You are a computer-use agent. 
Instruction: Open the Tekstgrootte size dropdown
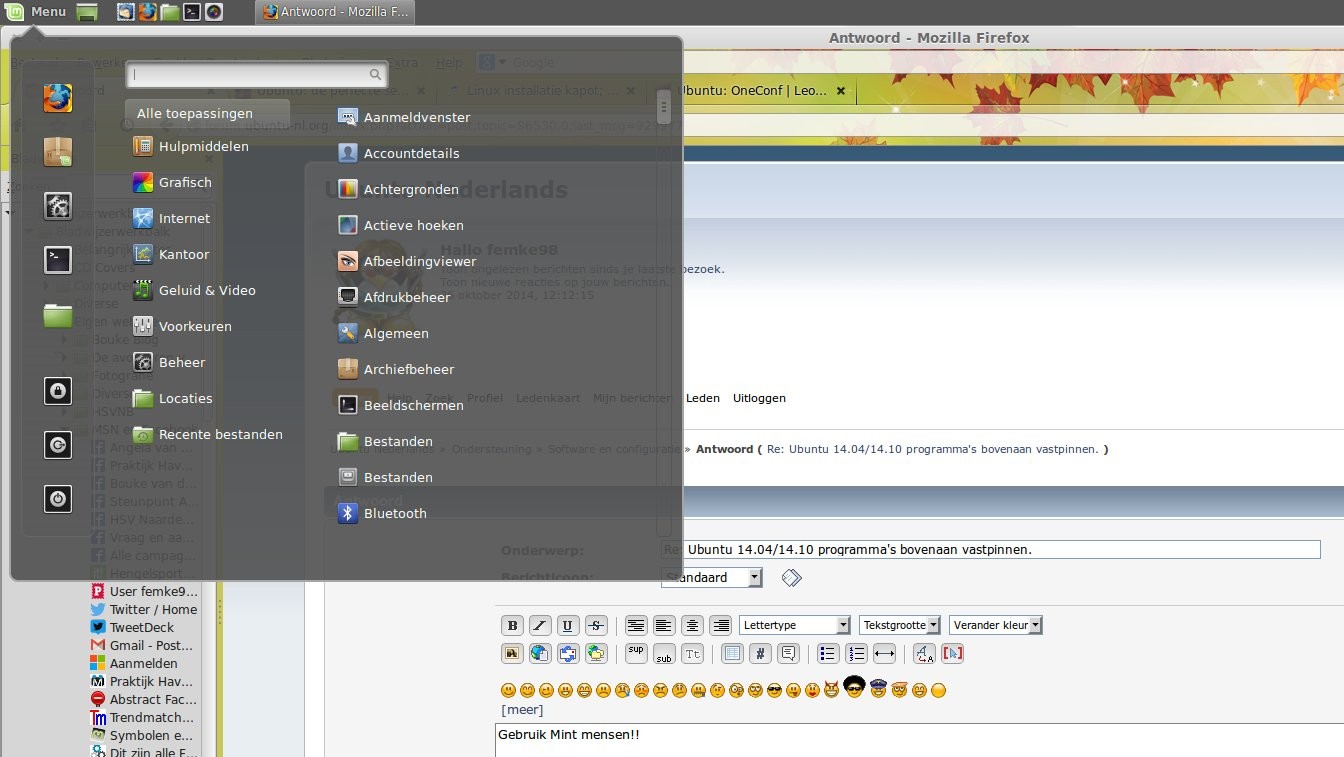tap(900, 625)
